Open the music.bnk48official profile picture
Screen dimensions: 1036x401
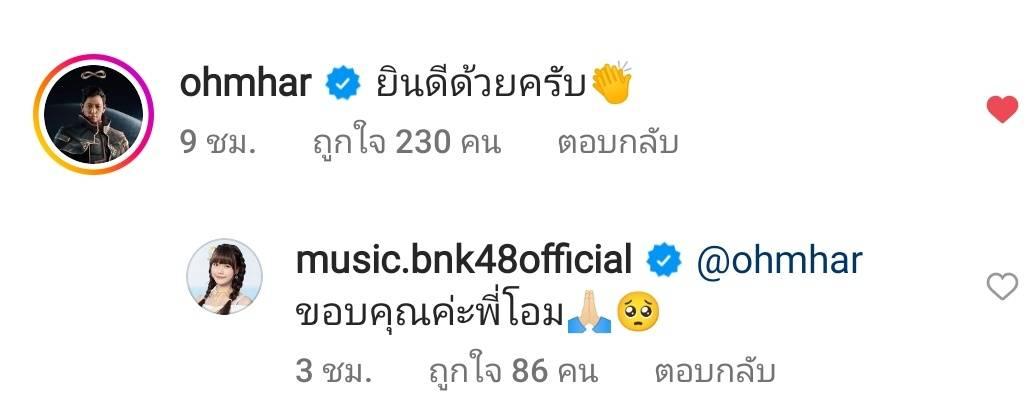(x=225, y=276)
